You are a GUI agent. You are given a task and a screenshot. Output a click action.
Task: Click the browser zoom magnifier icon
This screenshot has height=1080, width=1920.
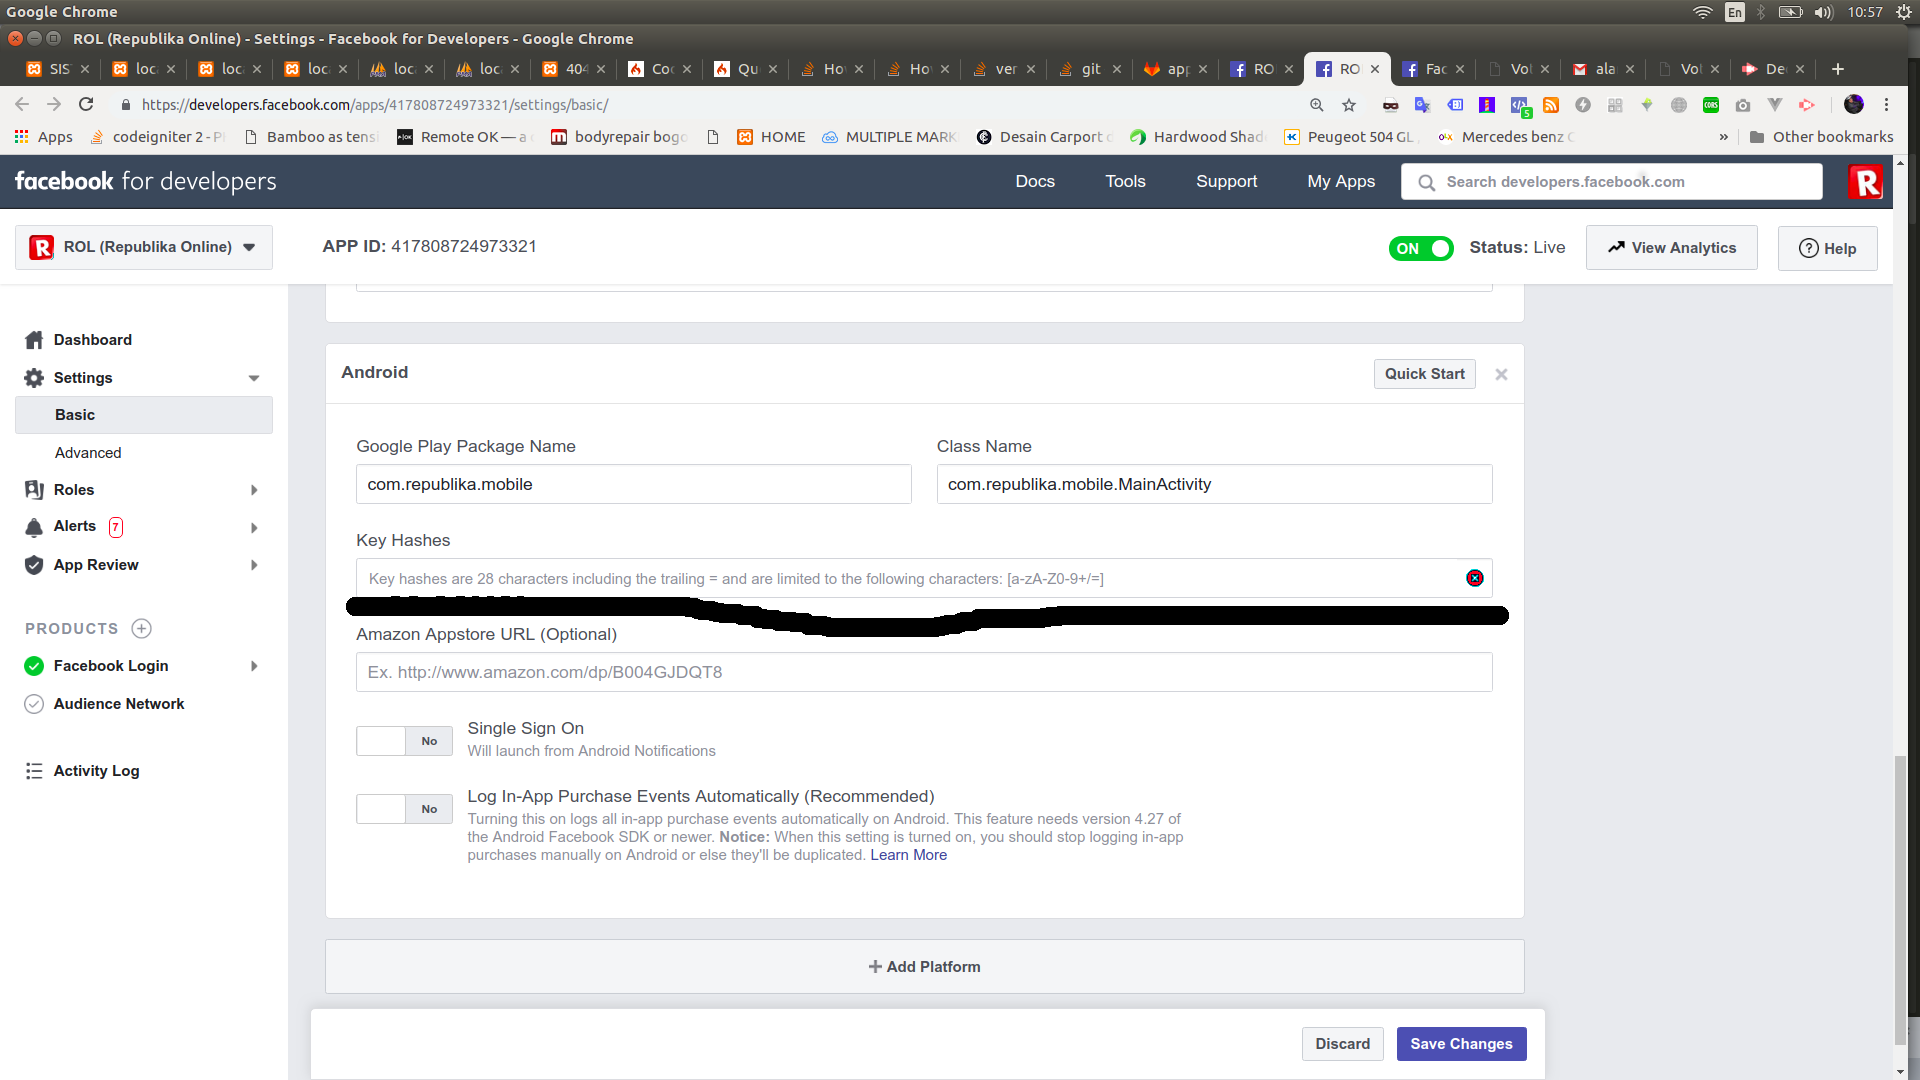click(x=1317, y=105)
